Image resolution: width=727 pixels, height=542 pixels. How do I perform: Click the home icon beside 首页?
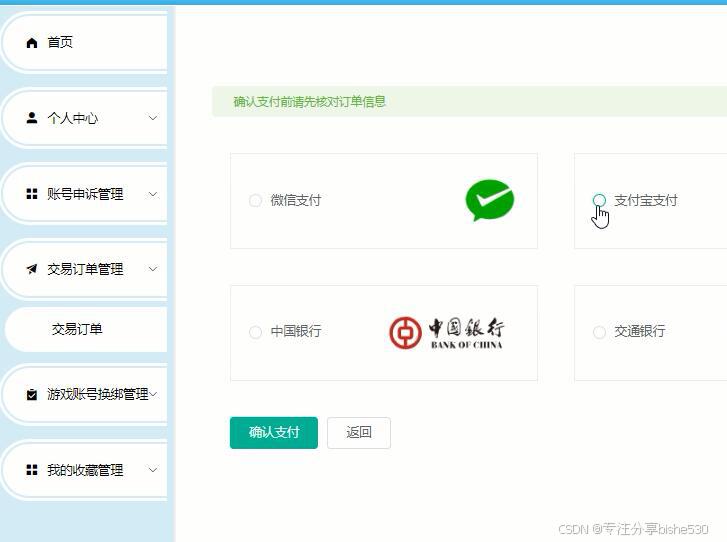(x=32, y=43)
